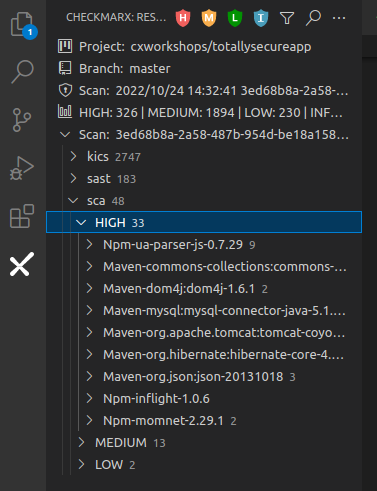
Task: Open the More Actions ellipsis menu
Action: point(339,18)
